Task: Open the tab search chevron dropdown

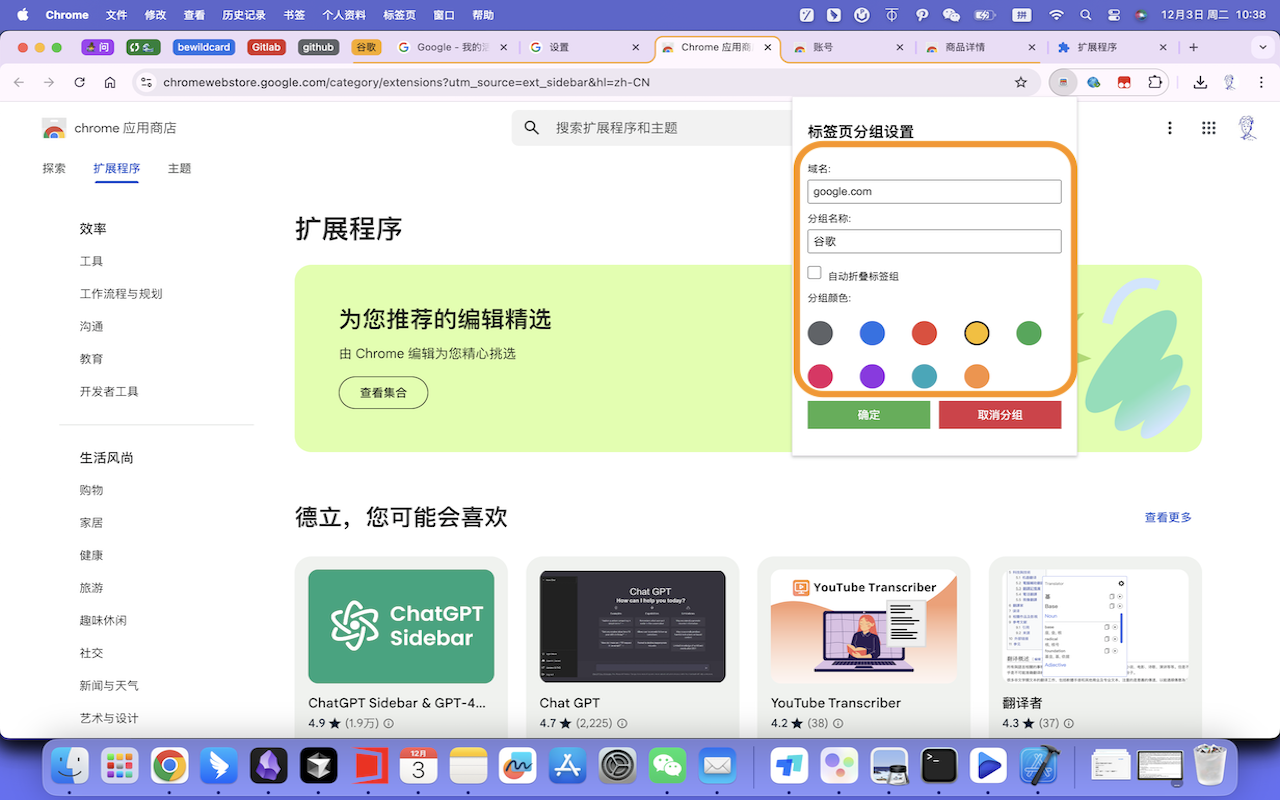Action: (x=1262, y=47)
